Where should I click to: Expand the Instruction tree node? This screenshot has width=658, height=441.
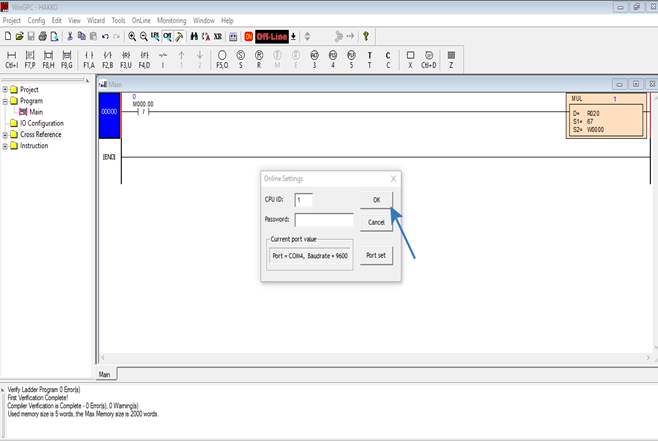5,146
